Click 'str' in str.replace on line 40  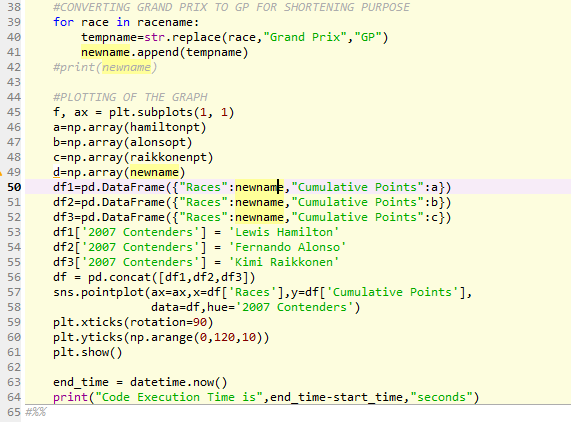click(154, 37)
